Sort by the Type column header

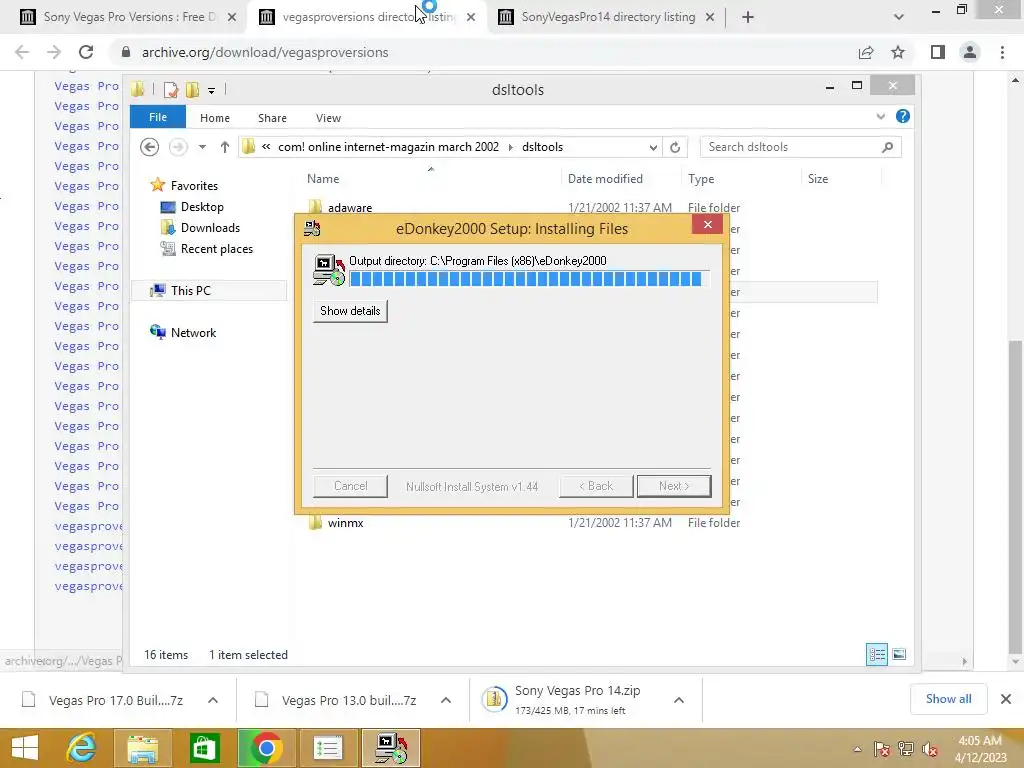(x=701, y=179)
